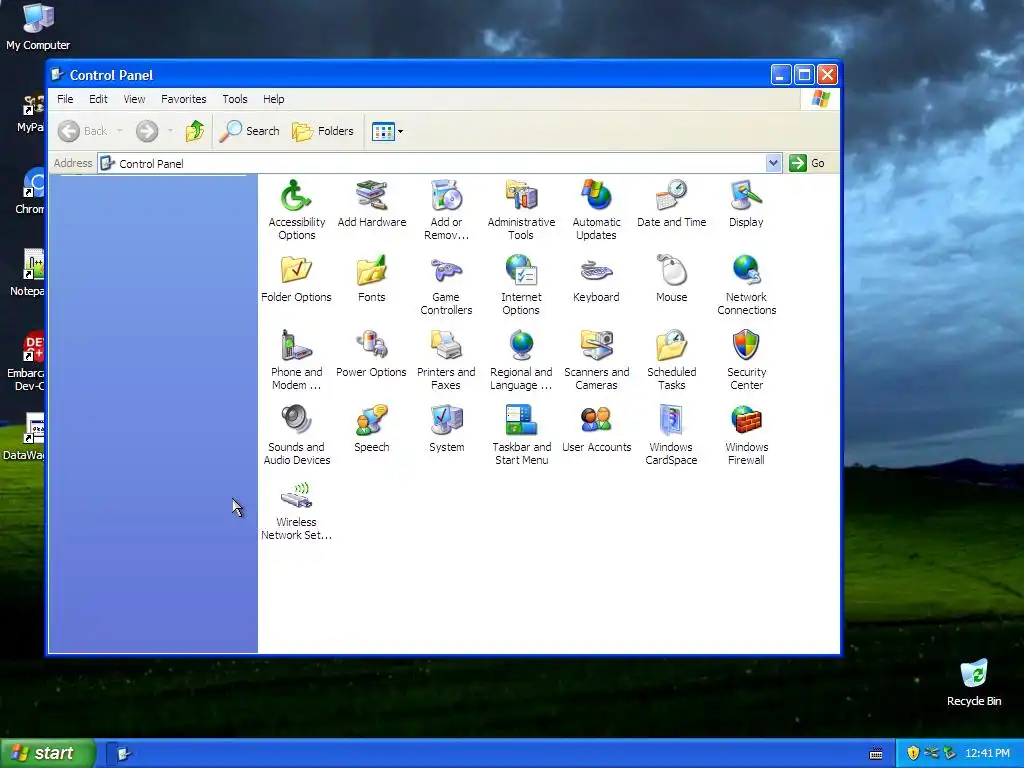
Task: Open Game Controllers icon
Action: tap(446, 285)
